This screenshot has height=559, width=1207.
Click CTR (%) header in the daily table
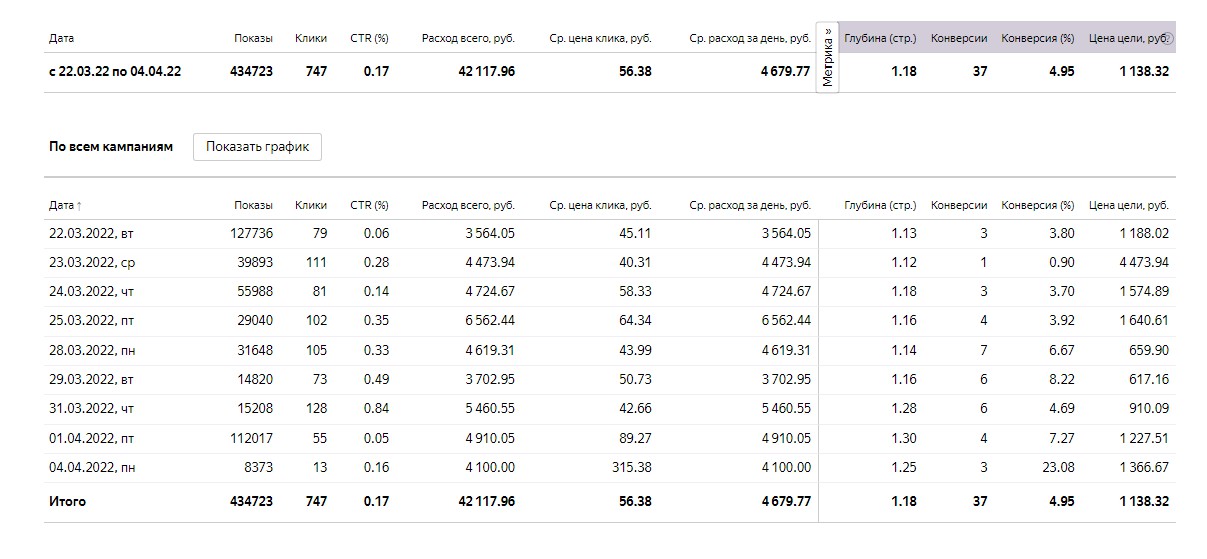point(369,205)
